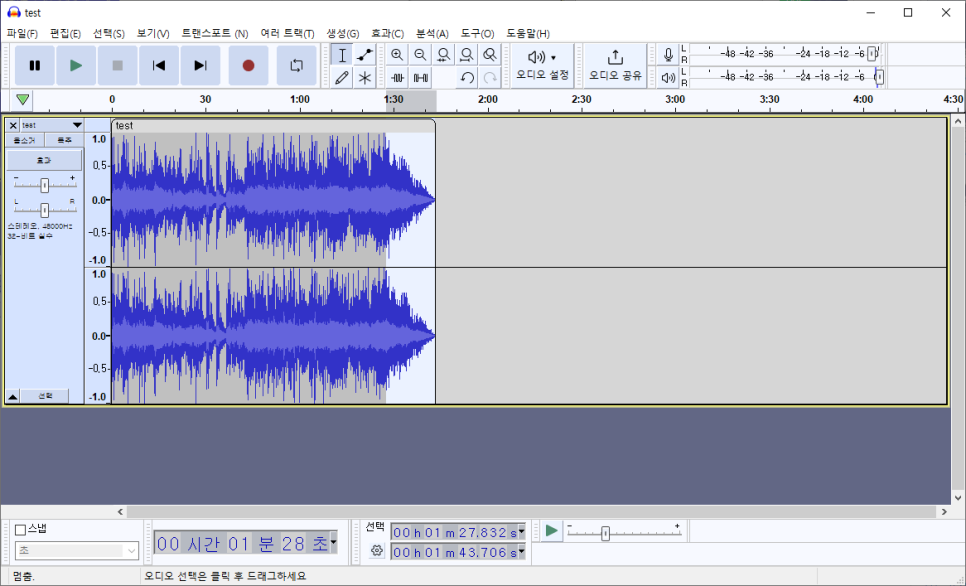Activate the Multi-tool
The height and width of the screenshot is (586, 966).
pos(364,77)
